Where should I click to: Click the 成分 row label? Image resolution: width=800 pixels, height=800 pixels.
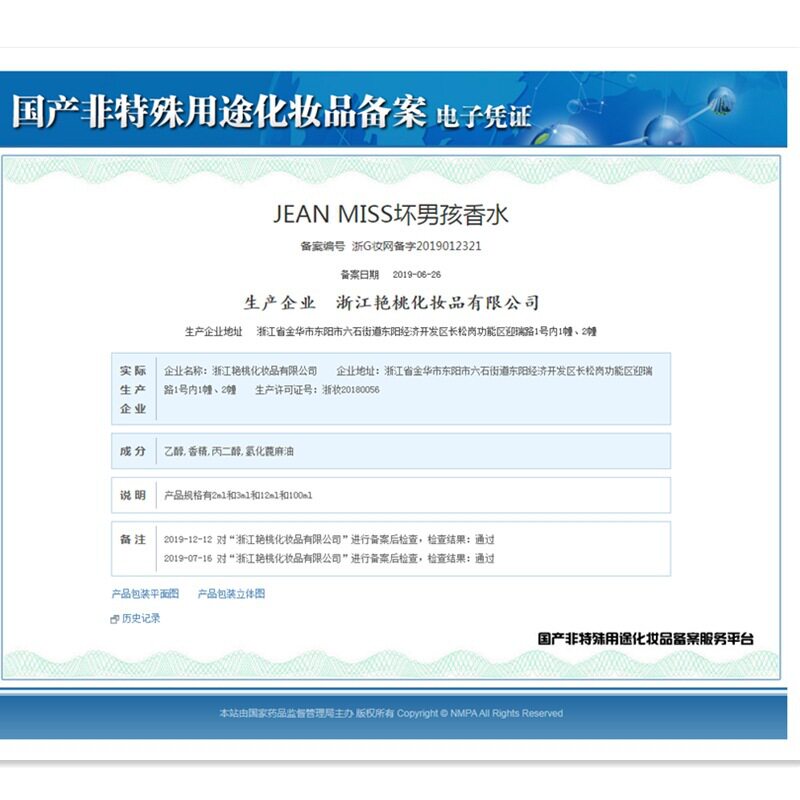(133, 451)
